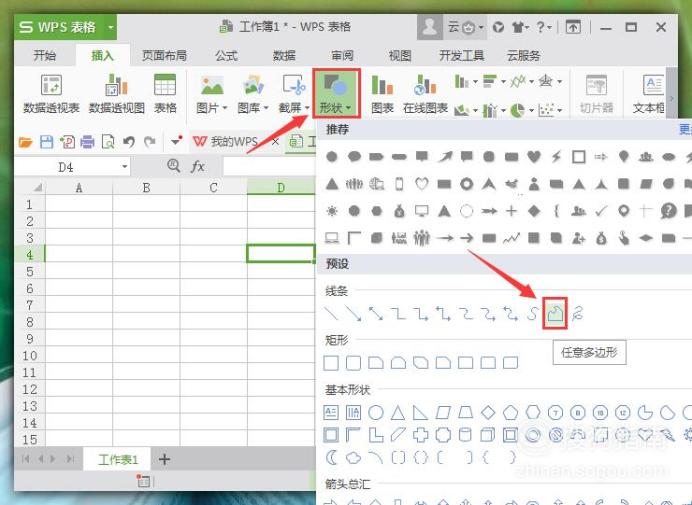Insert a 数据透视图 pivot chart

tap(117, 94)
